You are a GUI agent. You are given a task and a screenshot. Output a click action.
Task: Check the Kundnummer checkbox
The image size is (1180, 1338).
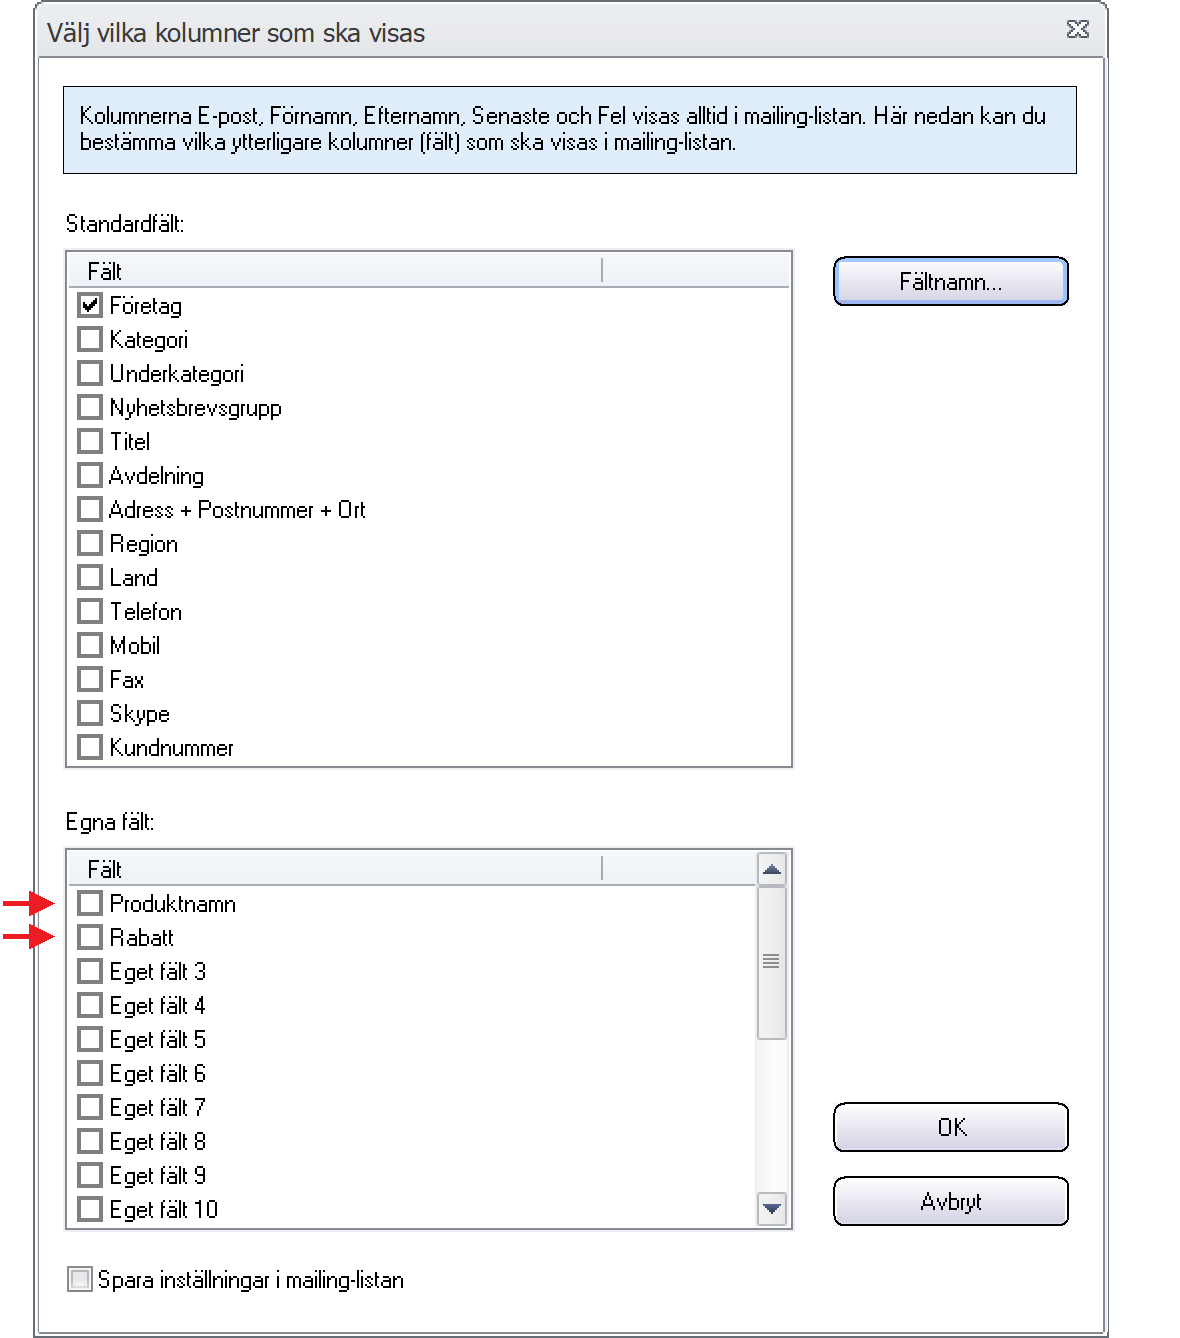pyautogui.click(x=90, y=747)
